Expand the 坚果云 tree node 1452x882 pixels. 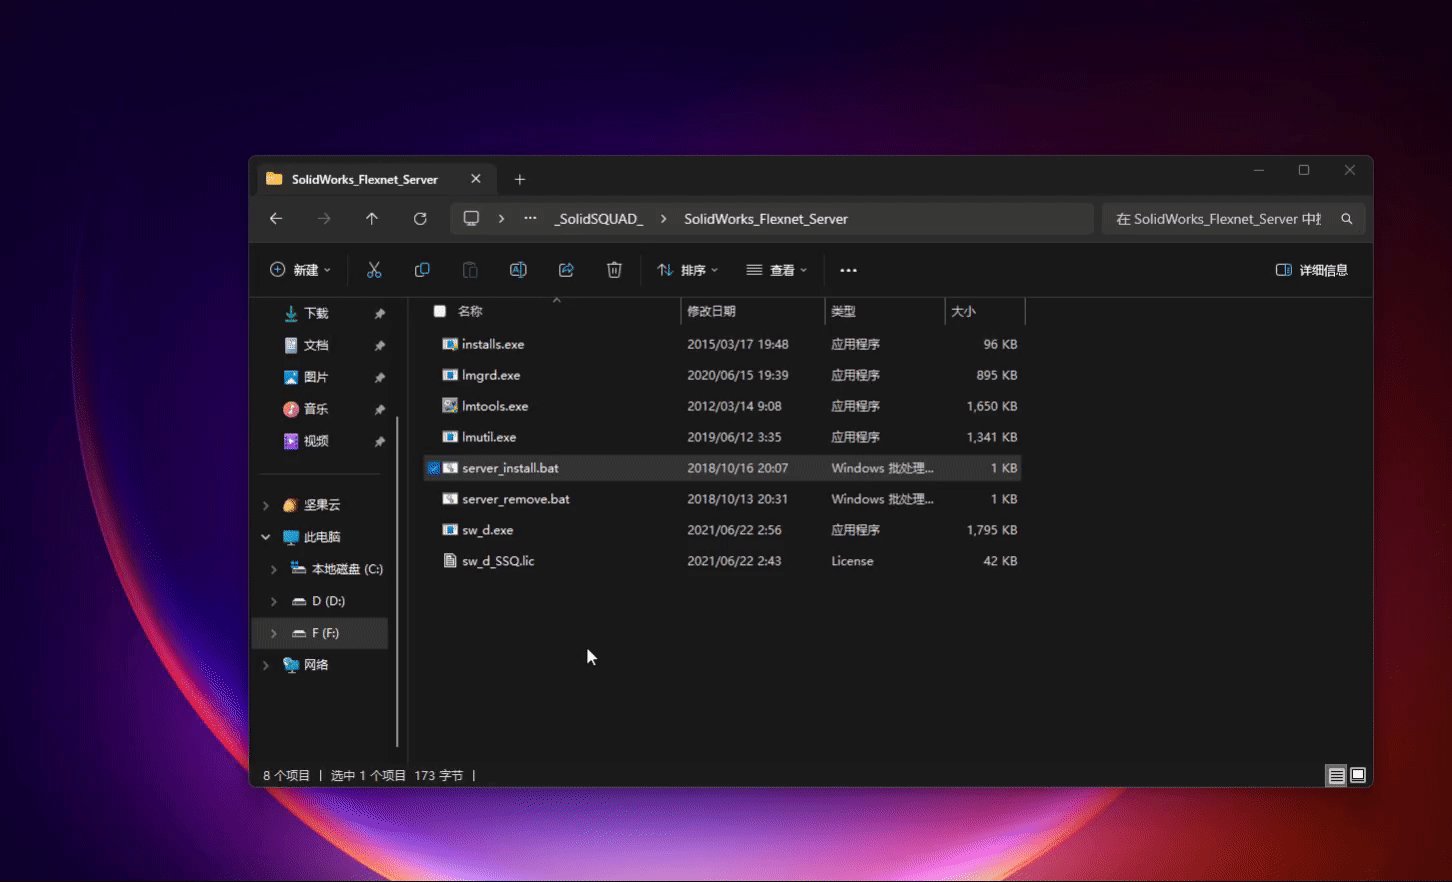[266, 505]
